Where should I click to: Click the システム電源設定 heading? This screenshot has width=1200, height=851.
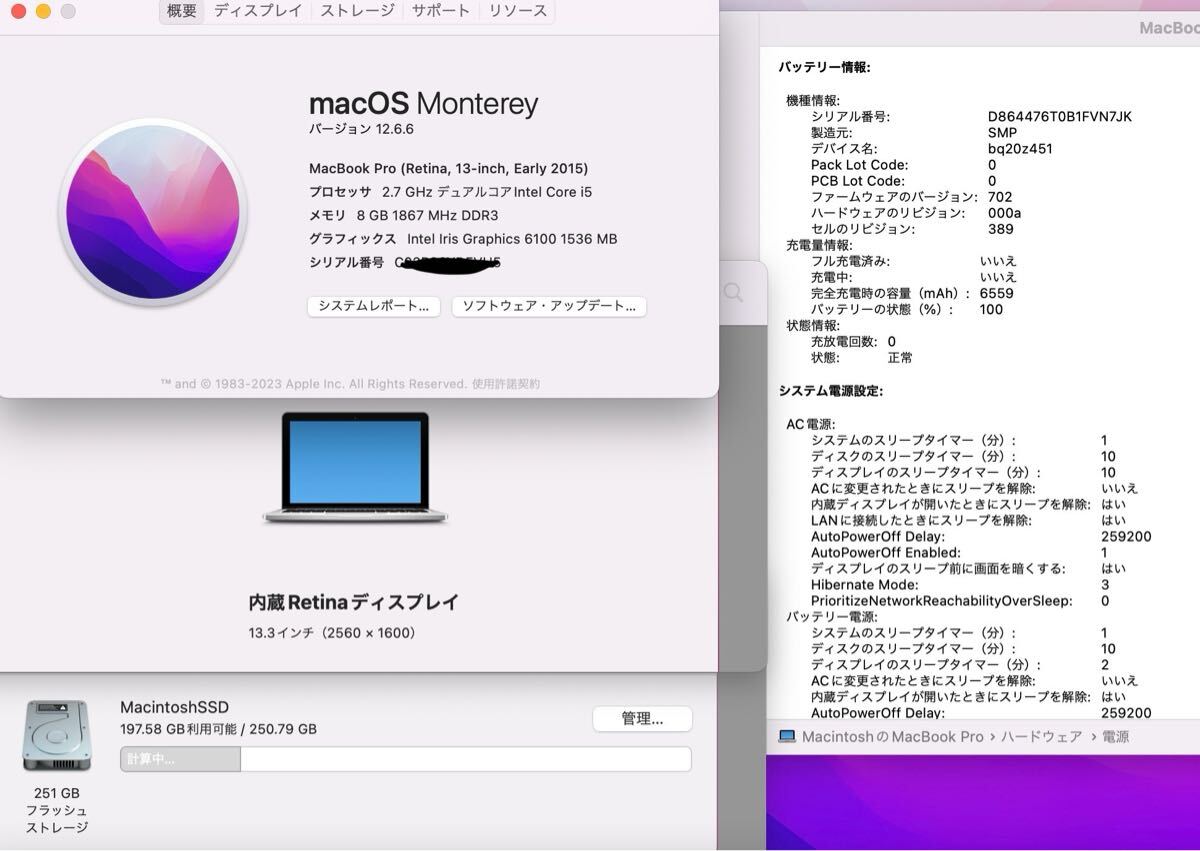coord(831,391)
